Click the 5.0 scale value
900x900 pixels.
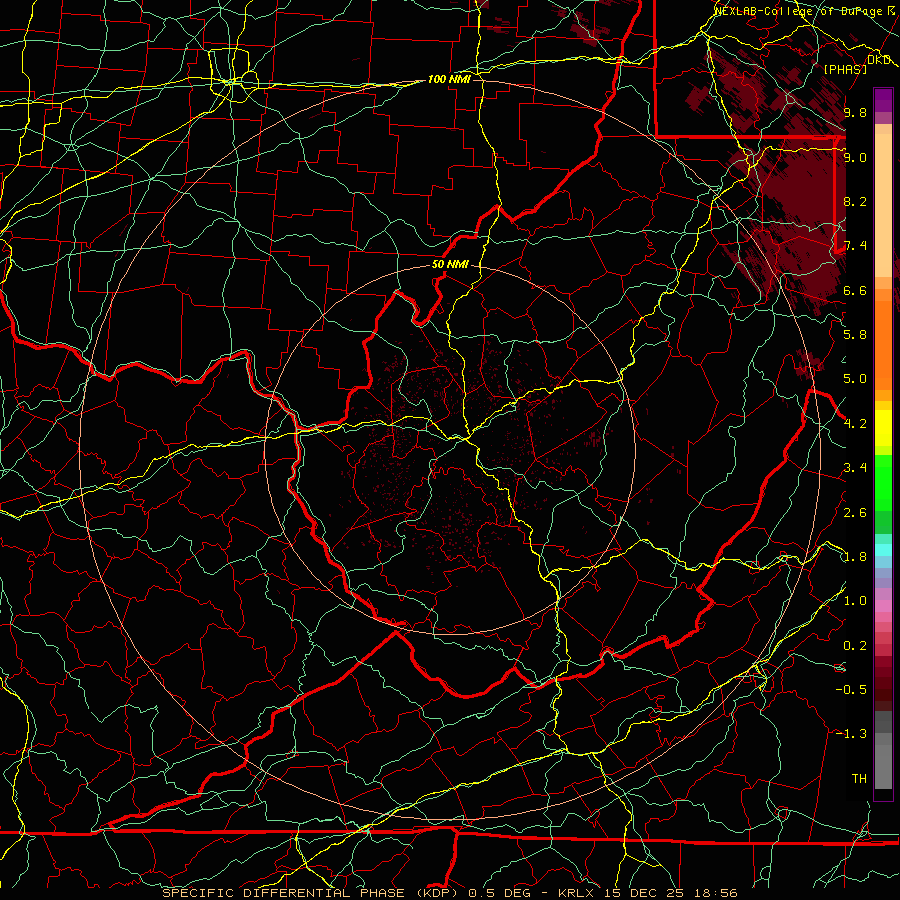pos(855,379)
